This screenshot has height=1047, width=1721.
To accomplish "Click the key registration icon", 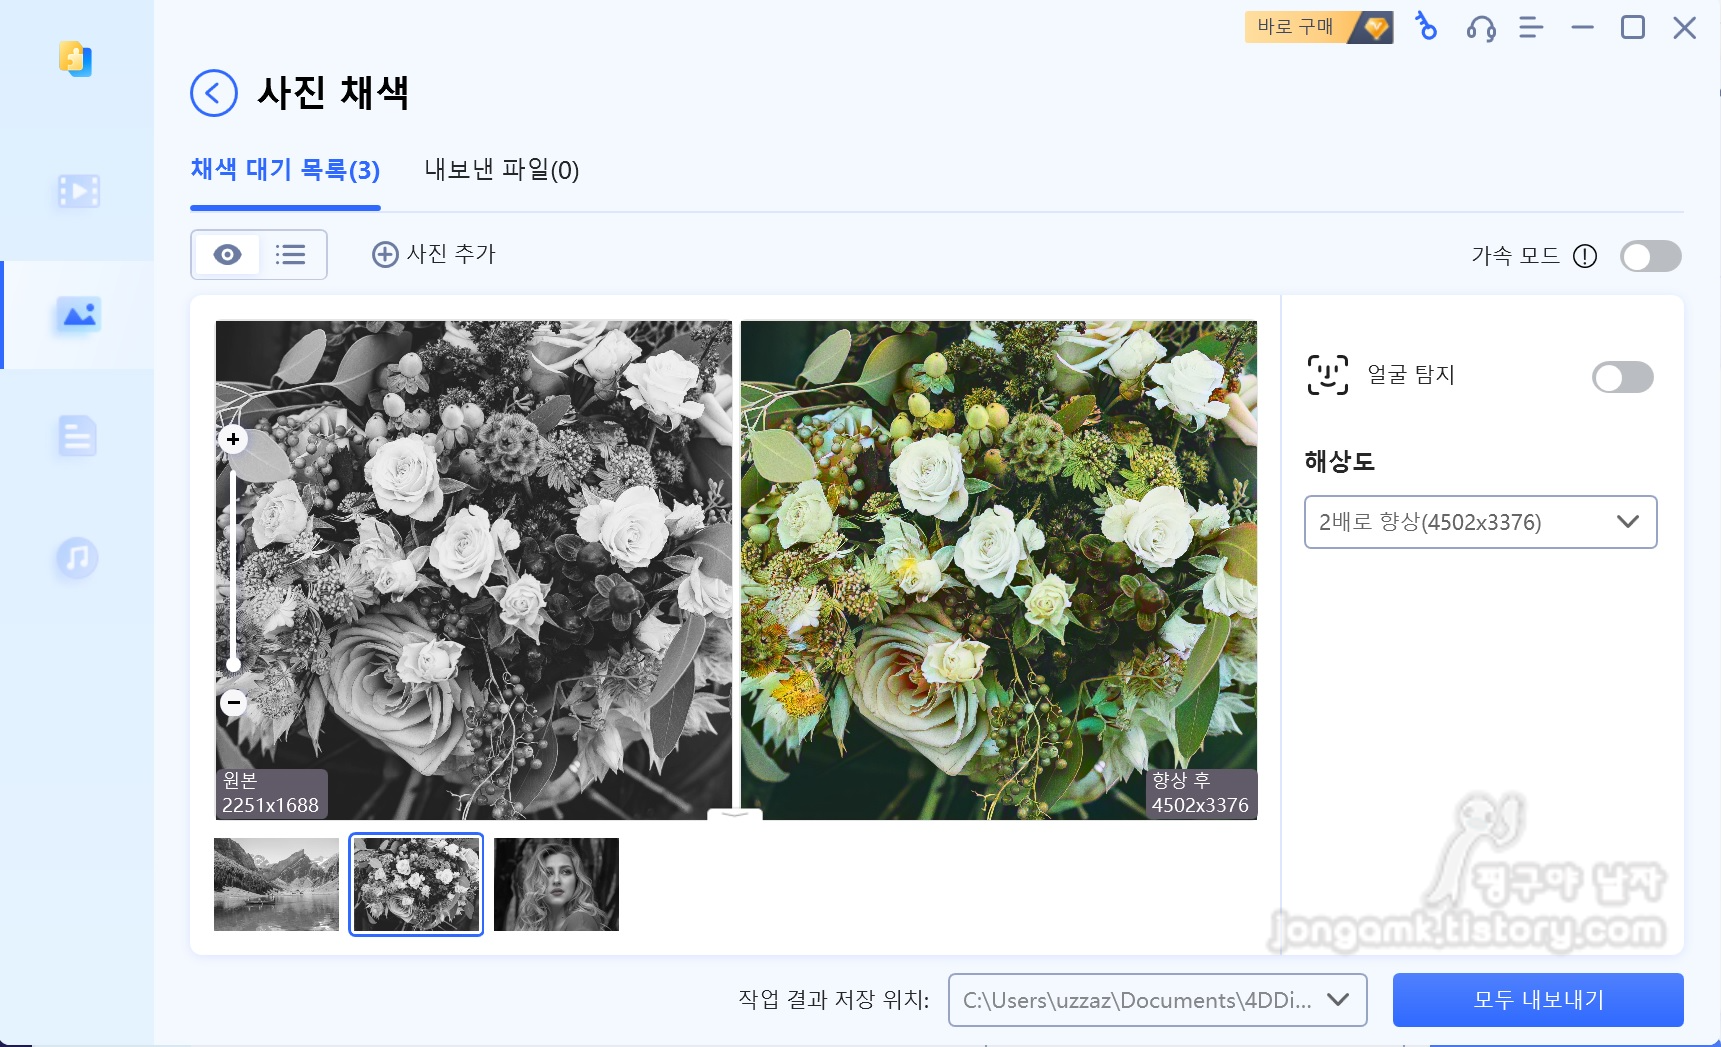I will coord(1426,27).
